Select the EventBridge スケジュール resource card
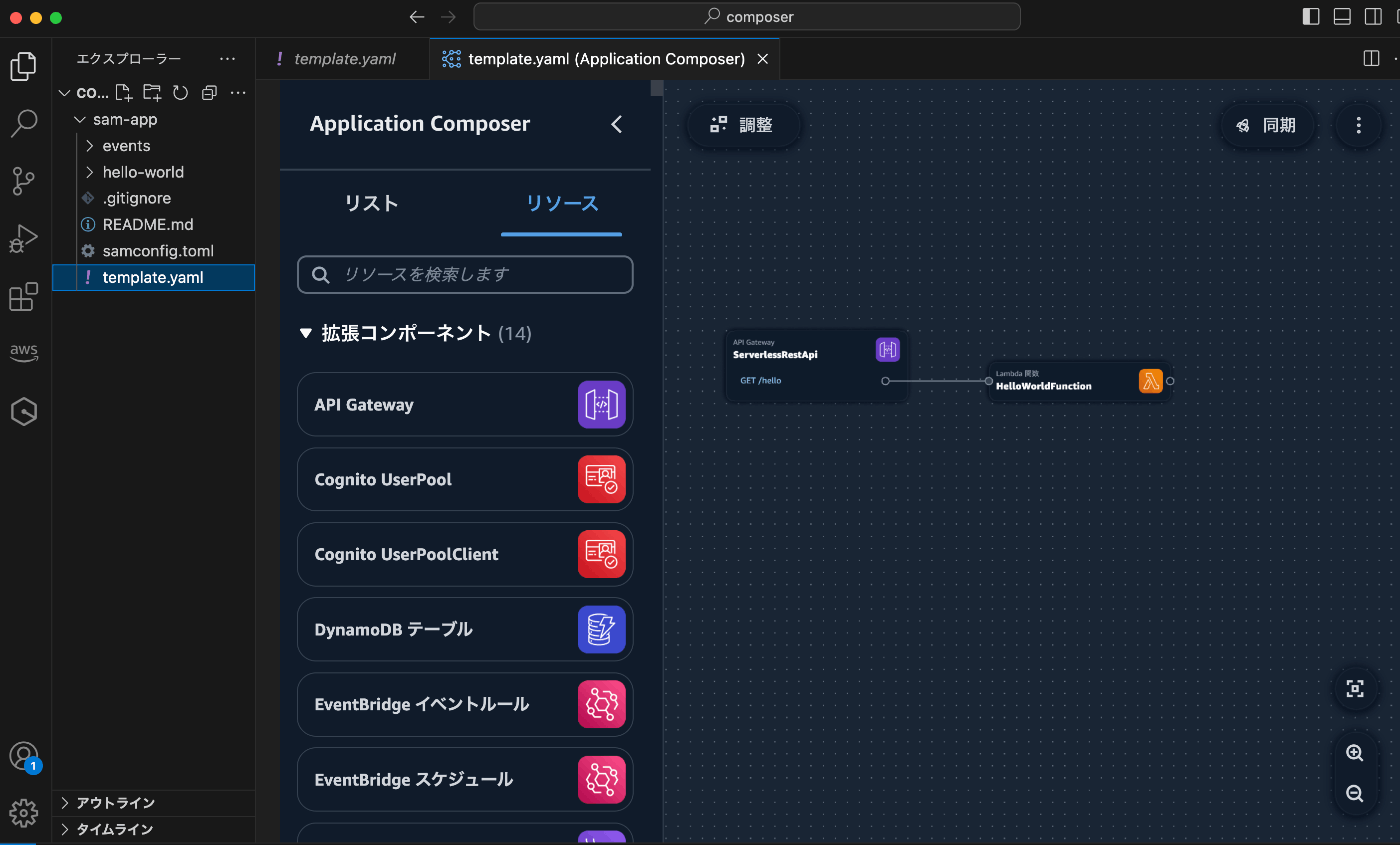Viewport: 1400px width, 845px height. (465, 779)
